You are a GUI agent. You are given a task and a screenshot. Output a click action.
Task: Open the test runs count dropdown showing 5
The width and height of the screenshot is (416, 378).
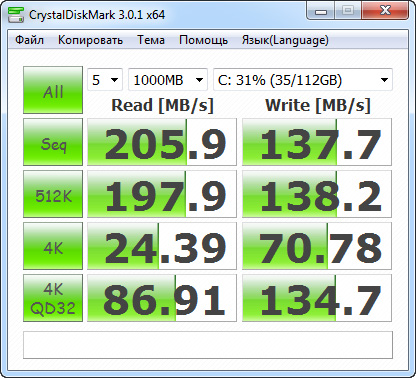pyautogui.click(x=105, y=80)
